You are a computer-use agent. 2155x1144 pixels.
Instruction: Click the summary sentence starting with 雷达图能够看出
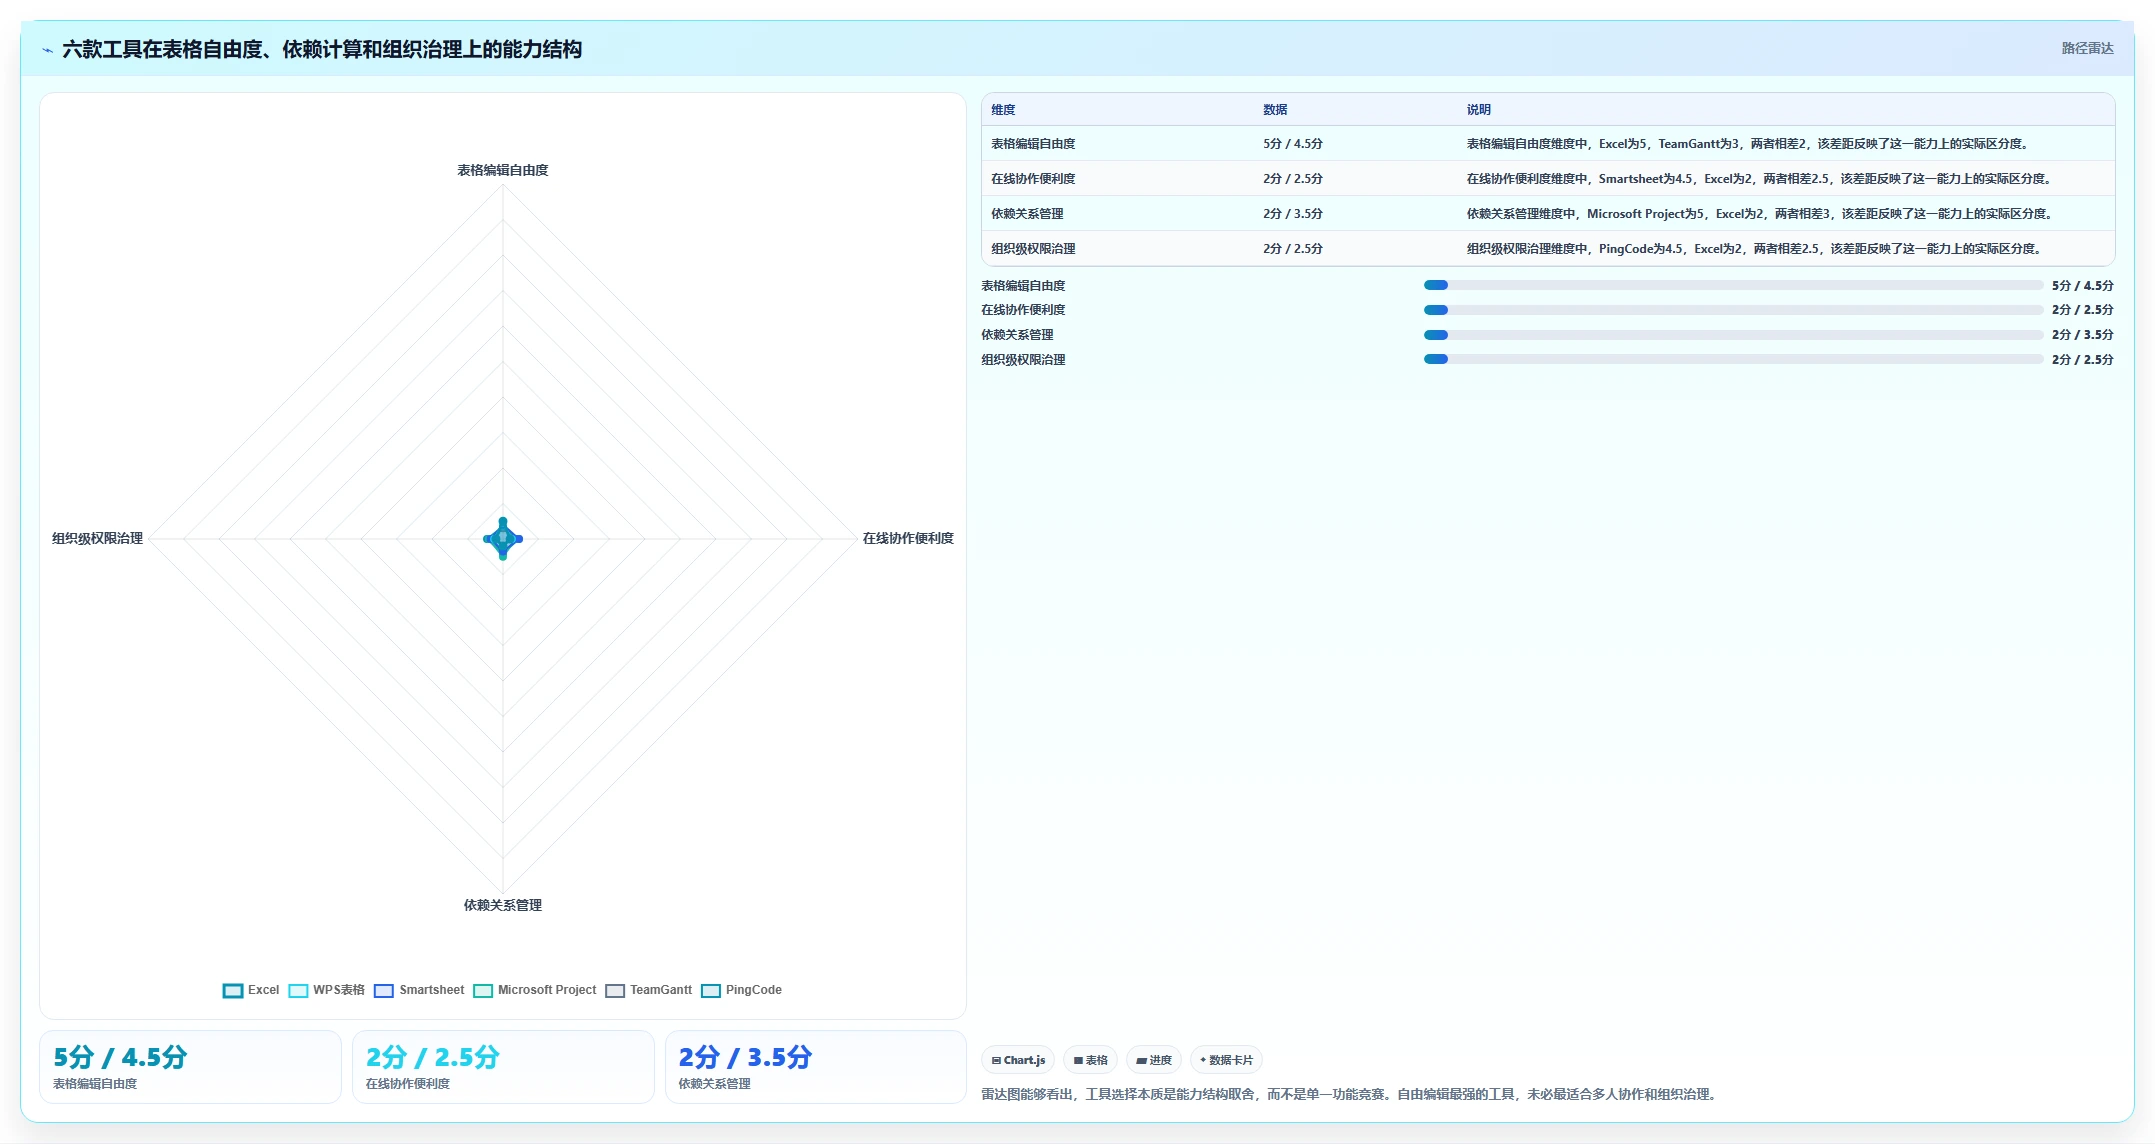1351,1094
